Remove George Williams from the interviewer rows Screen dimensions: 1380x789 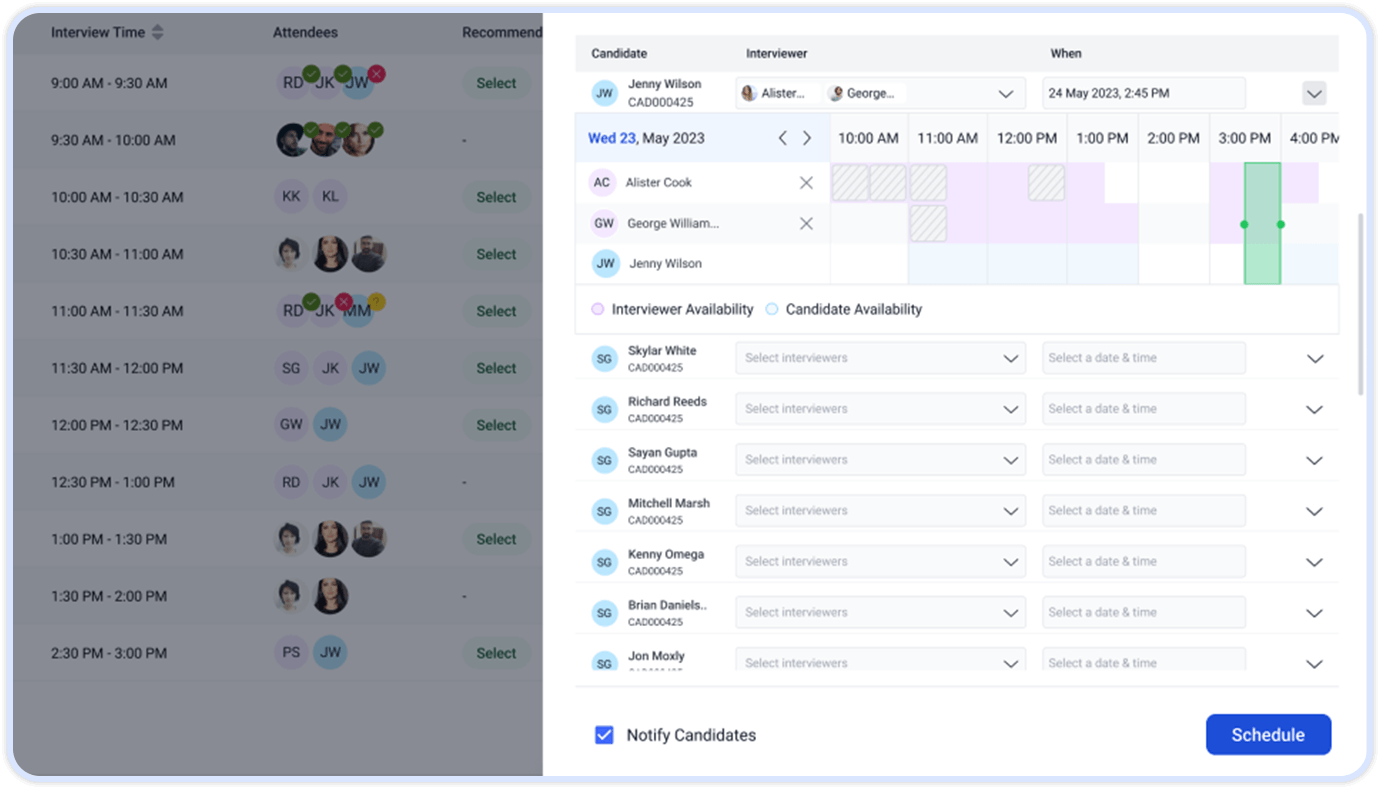[806, 224]
